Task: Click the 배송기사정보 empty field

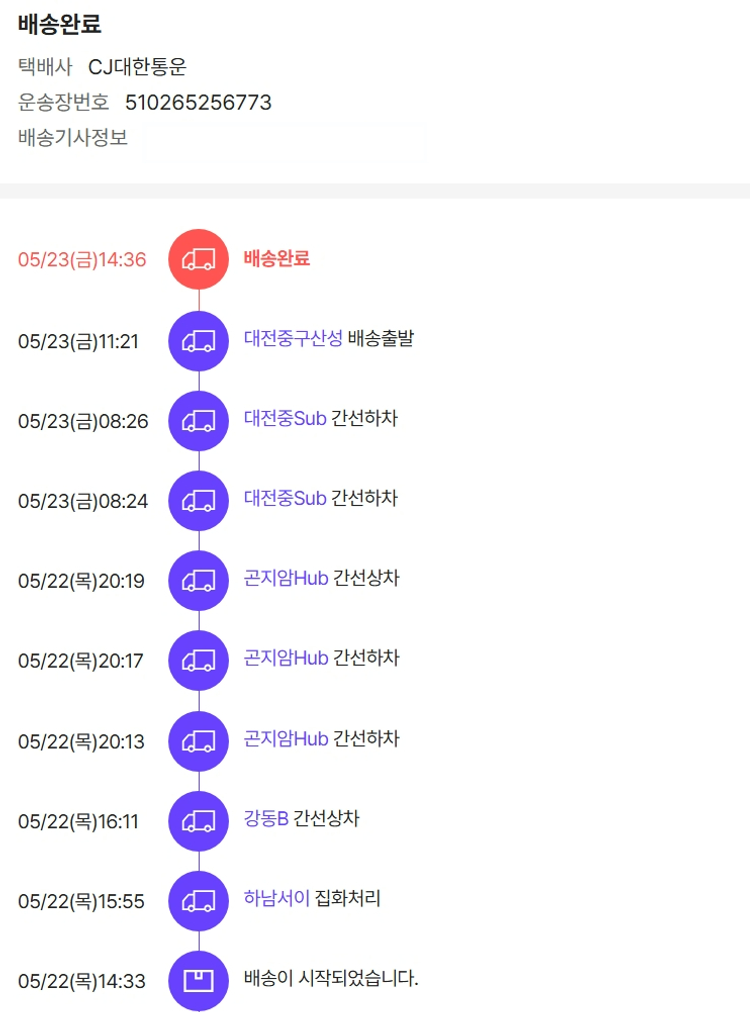Action: coord(285,141)
